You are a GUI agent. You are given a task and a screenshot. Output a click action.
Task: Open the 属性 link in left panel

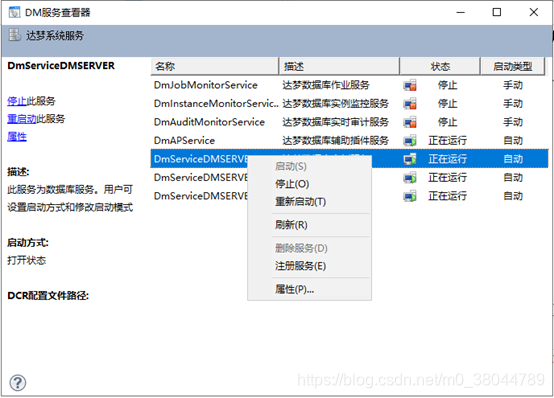click(x=17, y=136)
